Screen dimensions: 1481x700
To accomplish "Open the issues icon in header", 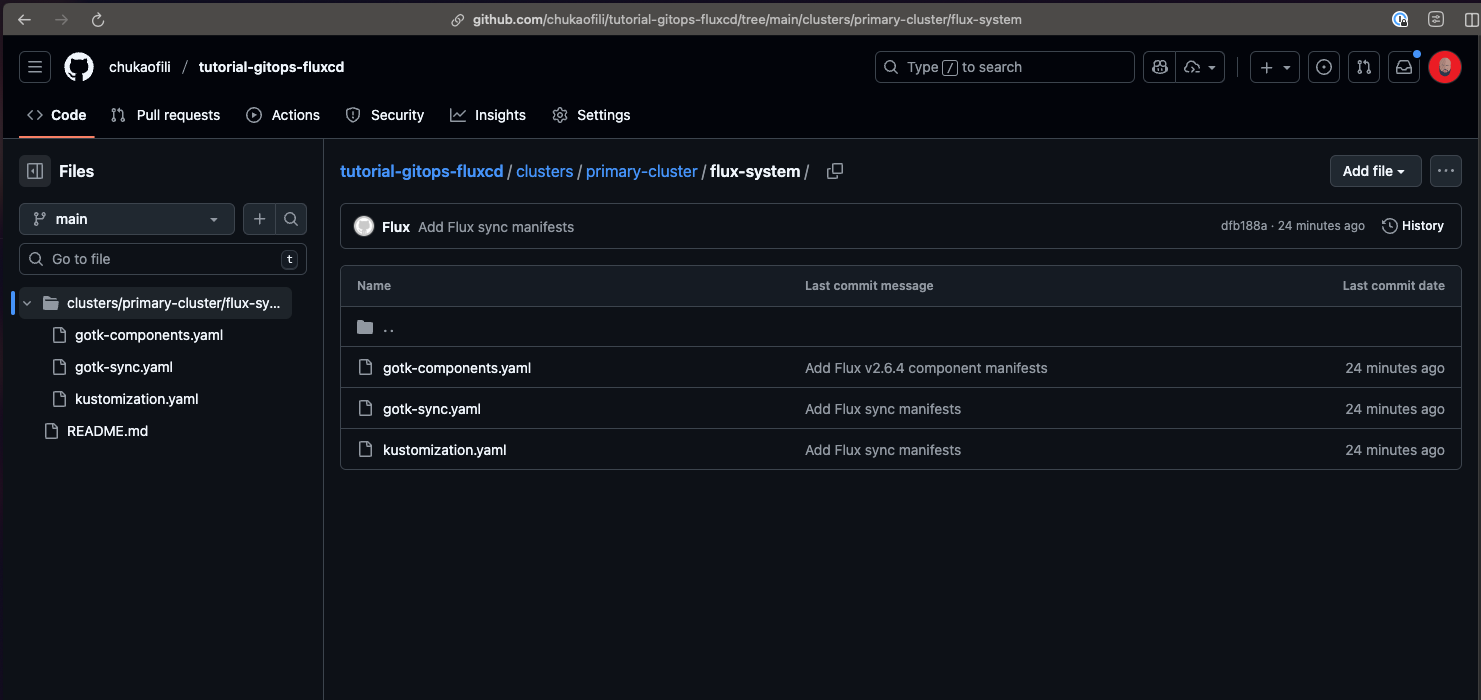I will 1324,67.
